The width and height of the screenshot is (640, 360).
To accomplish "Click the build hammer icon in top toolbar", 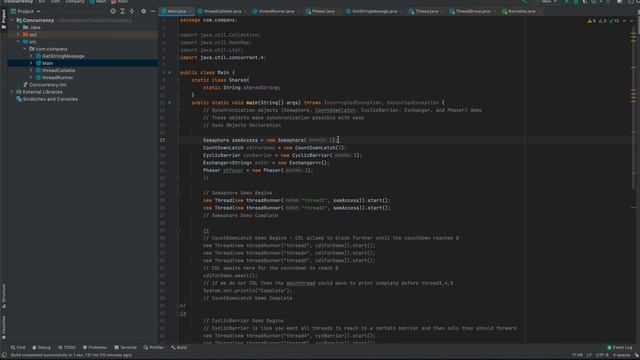I will tap(524, 2).
